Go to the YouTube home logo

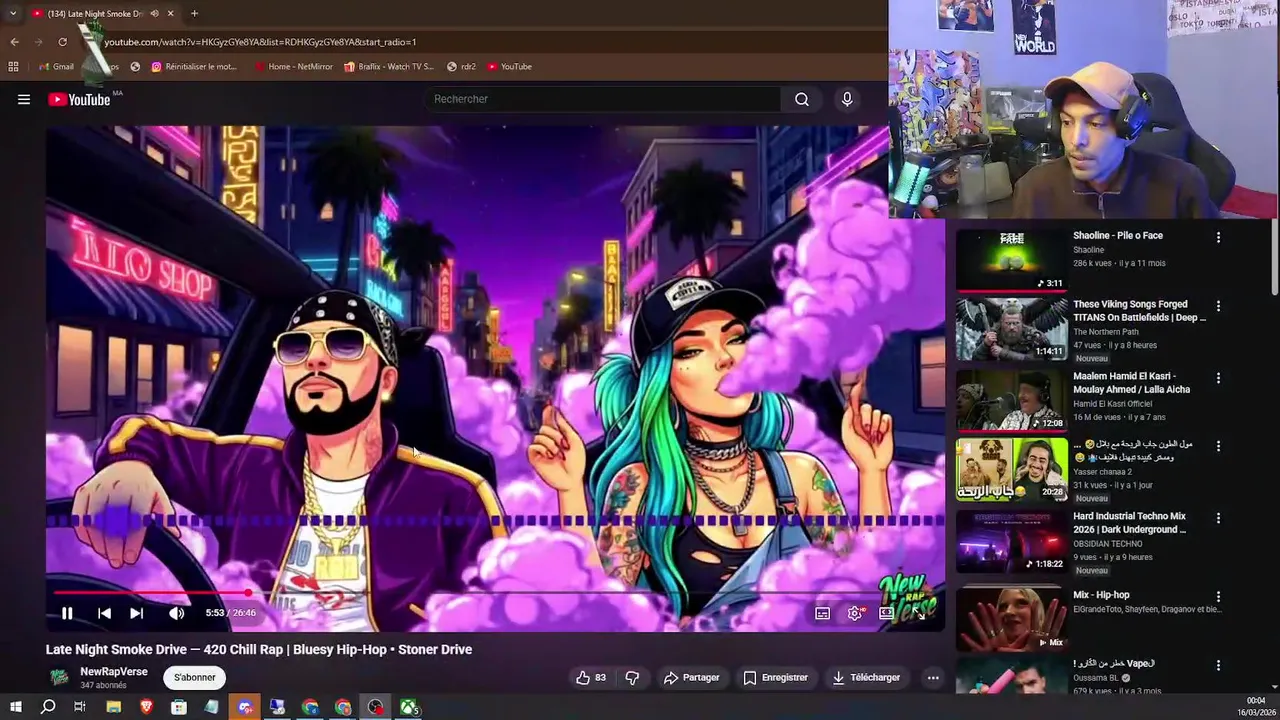[x=79, y=99]
